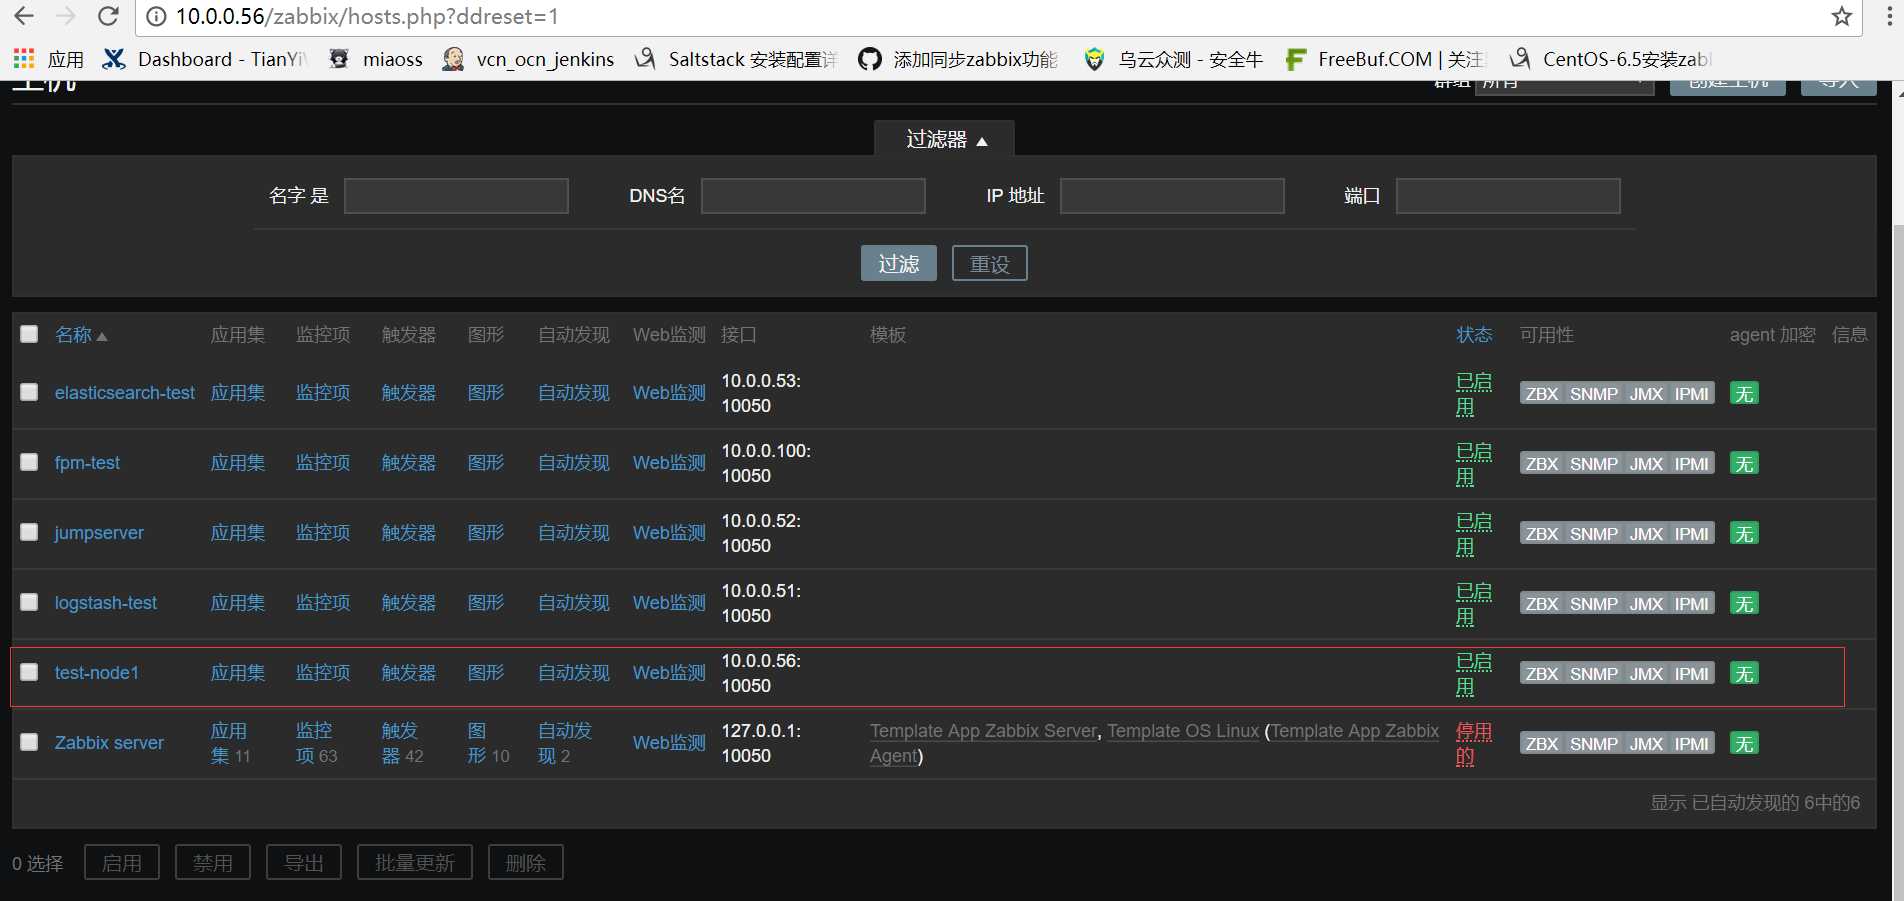Sort hosts by 名称 column

81,335
